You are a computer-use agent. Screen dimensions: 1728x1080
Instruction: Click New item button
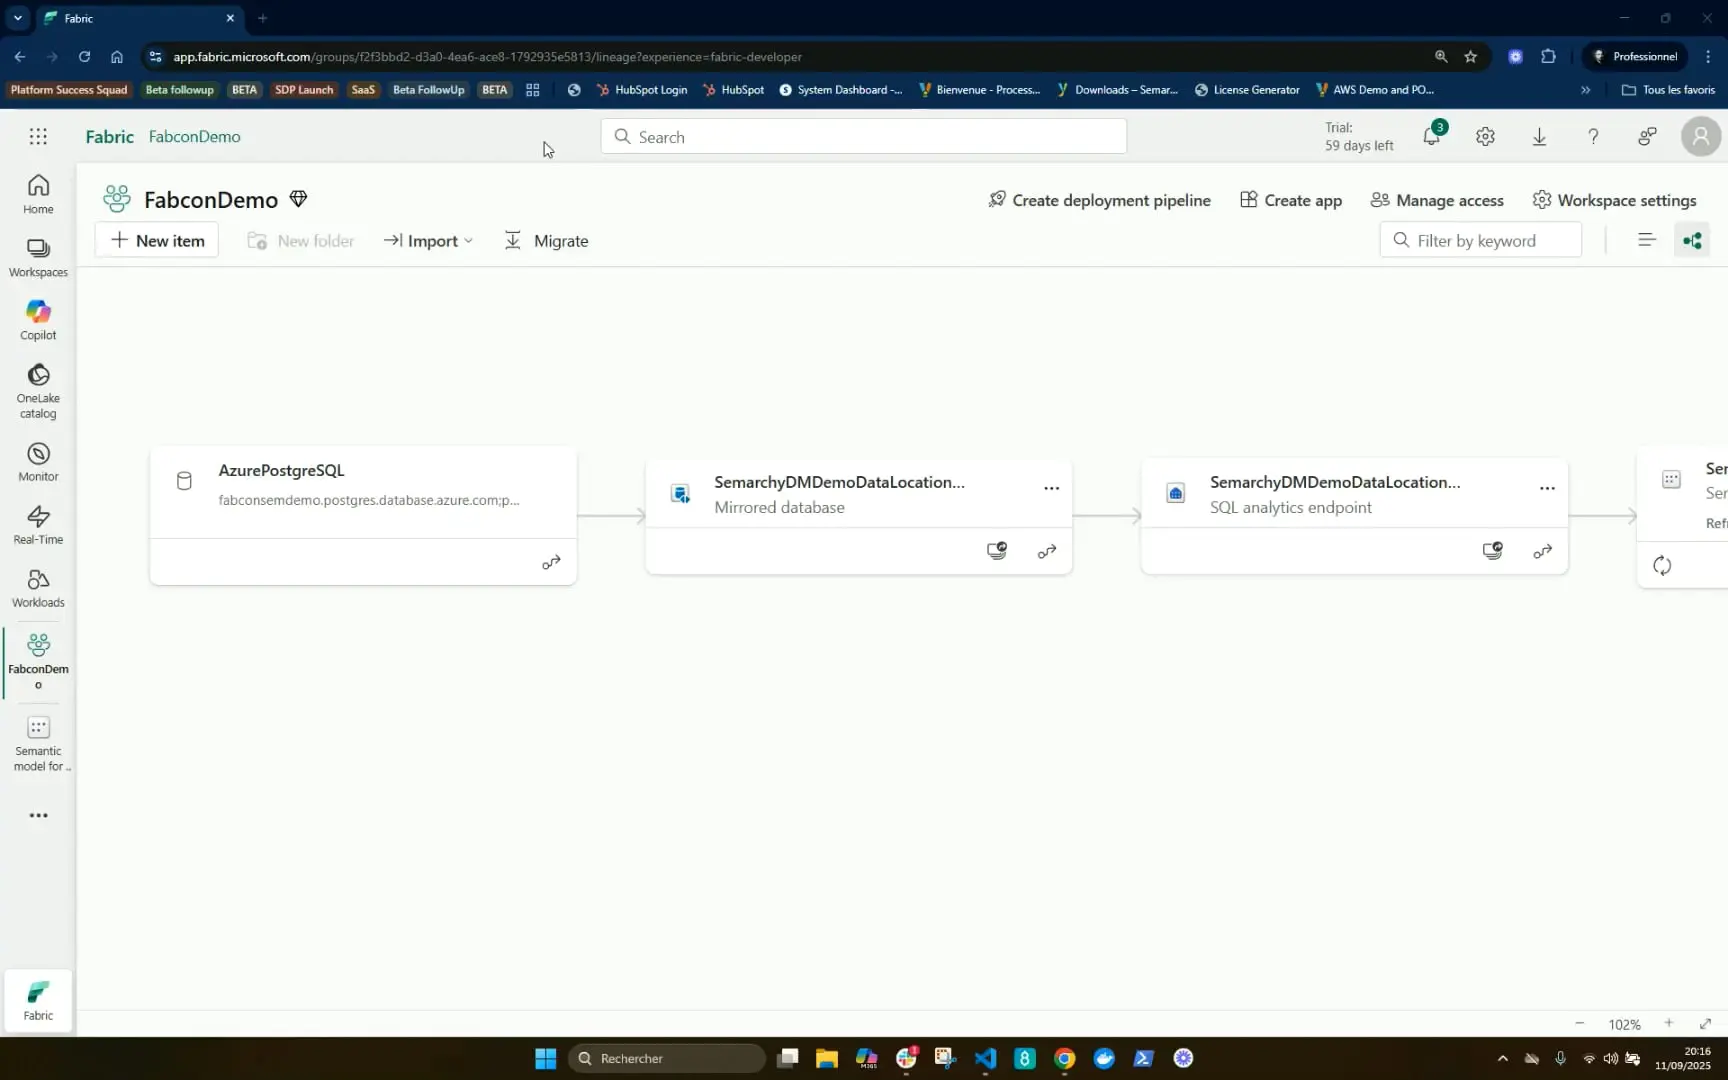(157, 241)
